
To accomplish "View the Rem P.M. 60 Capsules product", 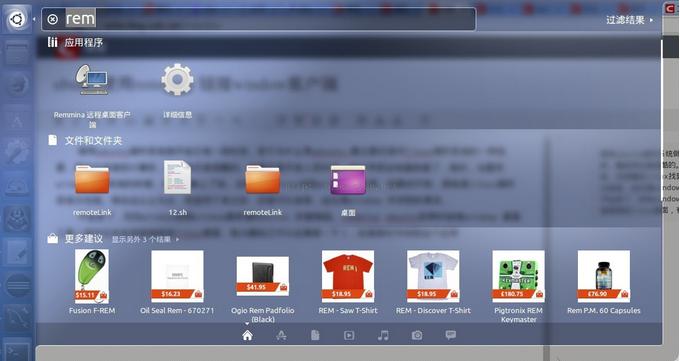I will click(604, 276).
